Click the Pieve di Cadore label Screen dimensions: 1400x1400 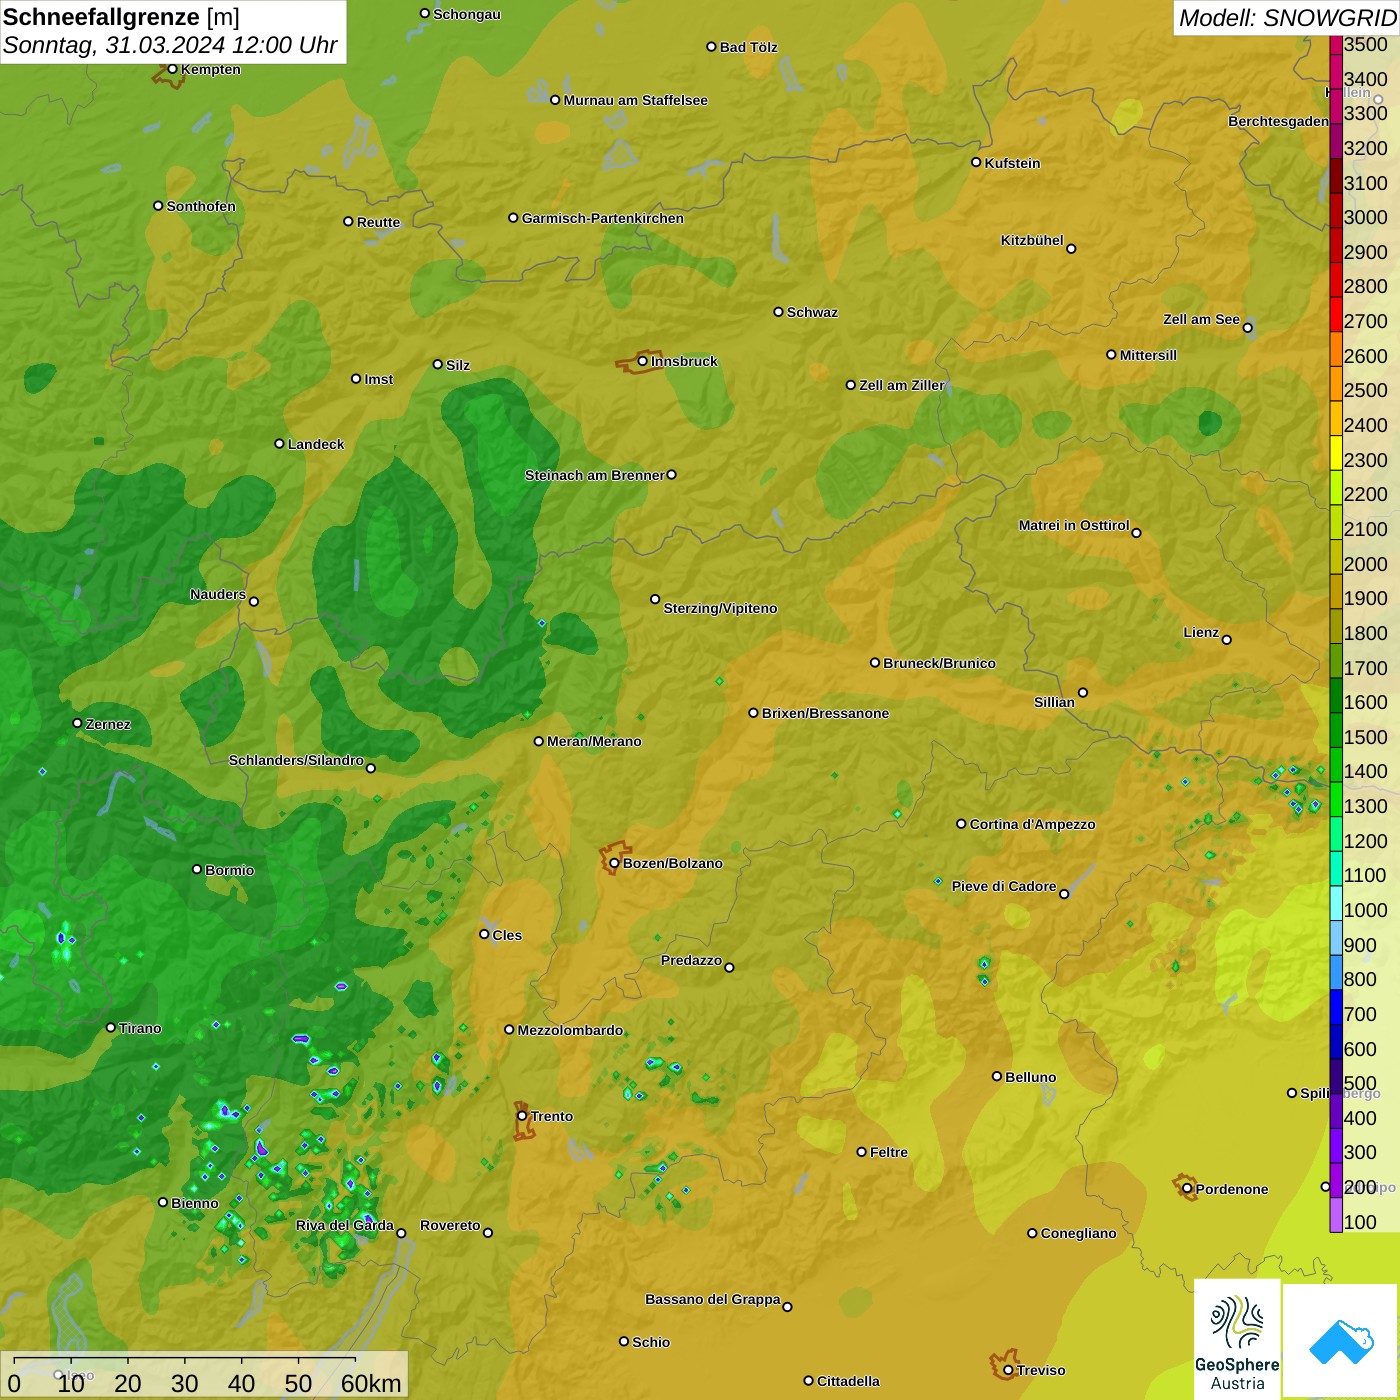[x=1004, y=886]
